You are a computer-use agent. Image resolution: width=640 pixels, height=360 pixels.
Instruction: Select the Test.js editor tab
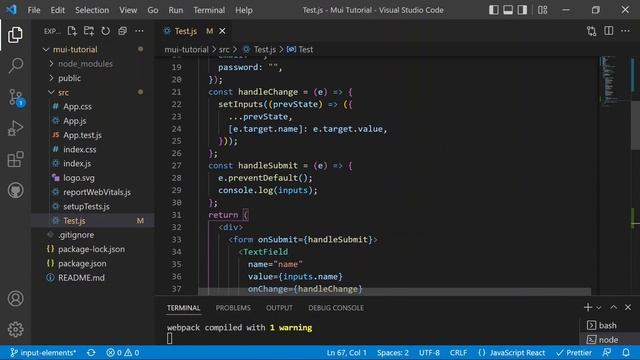point(186,31)
